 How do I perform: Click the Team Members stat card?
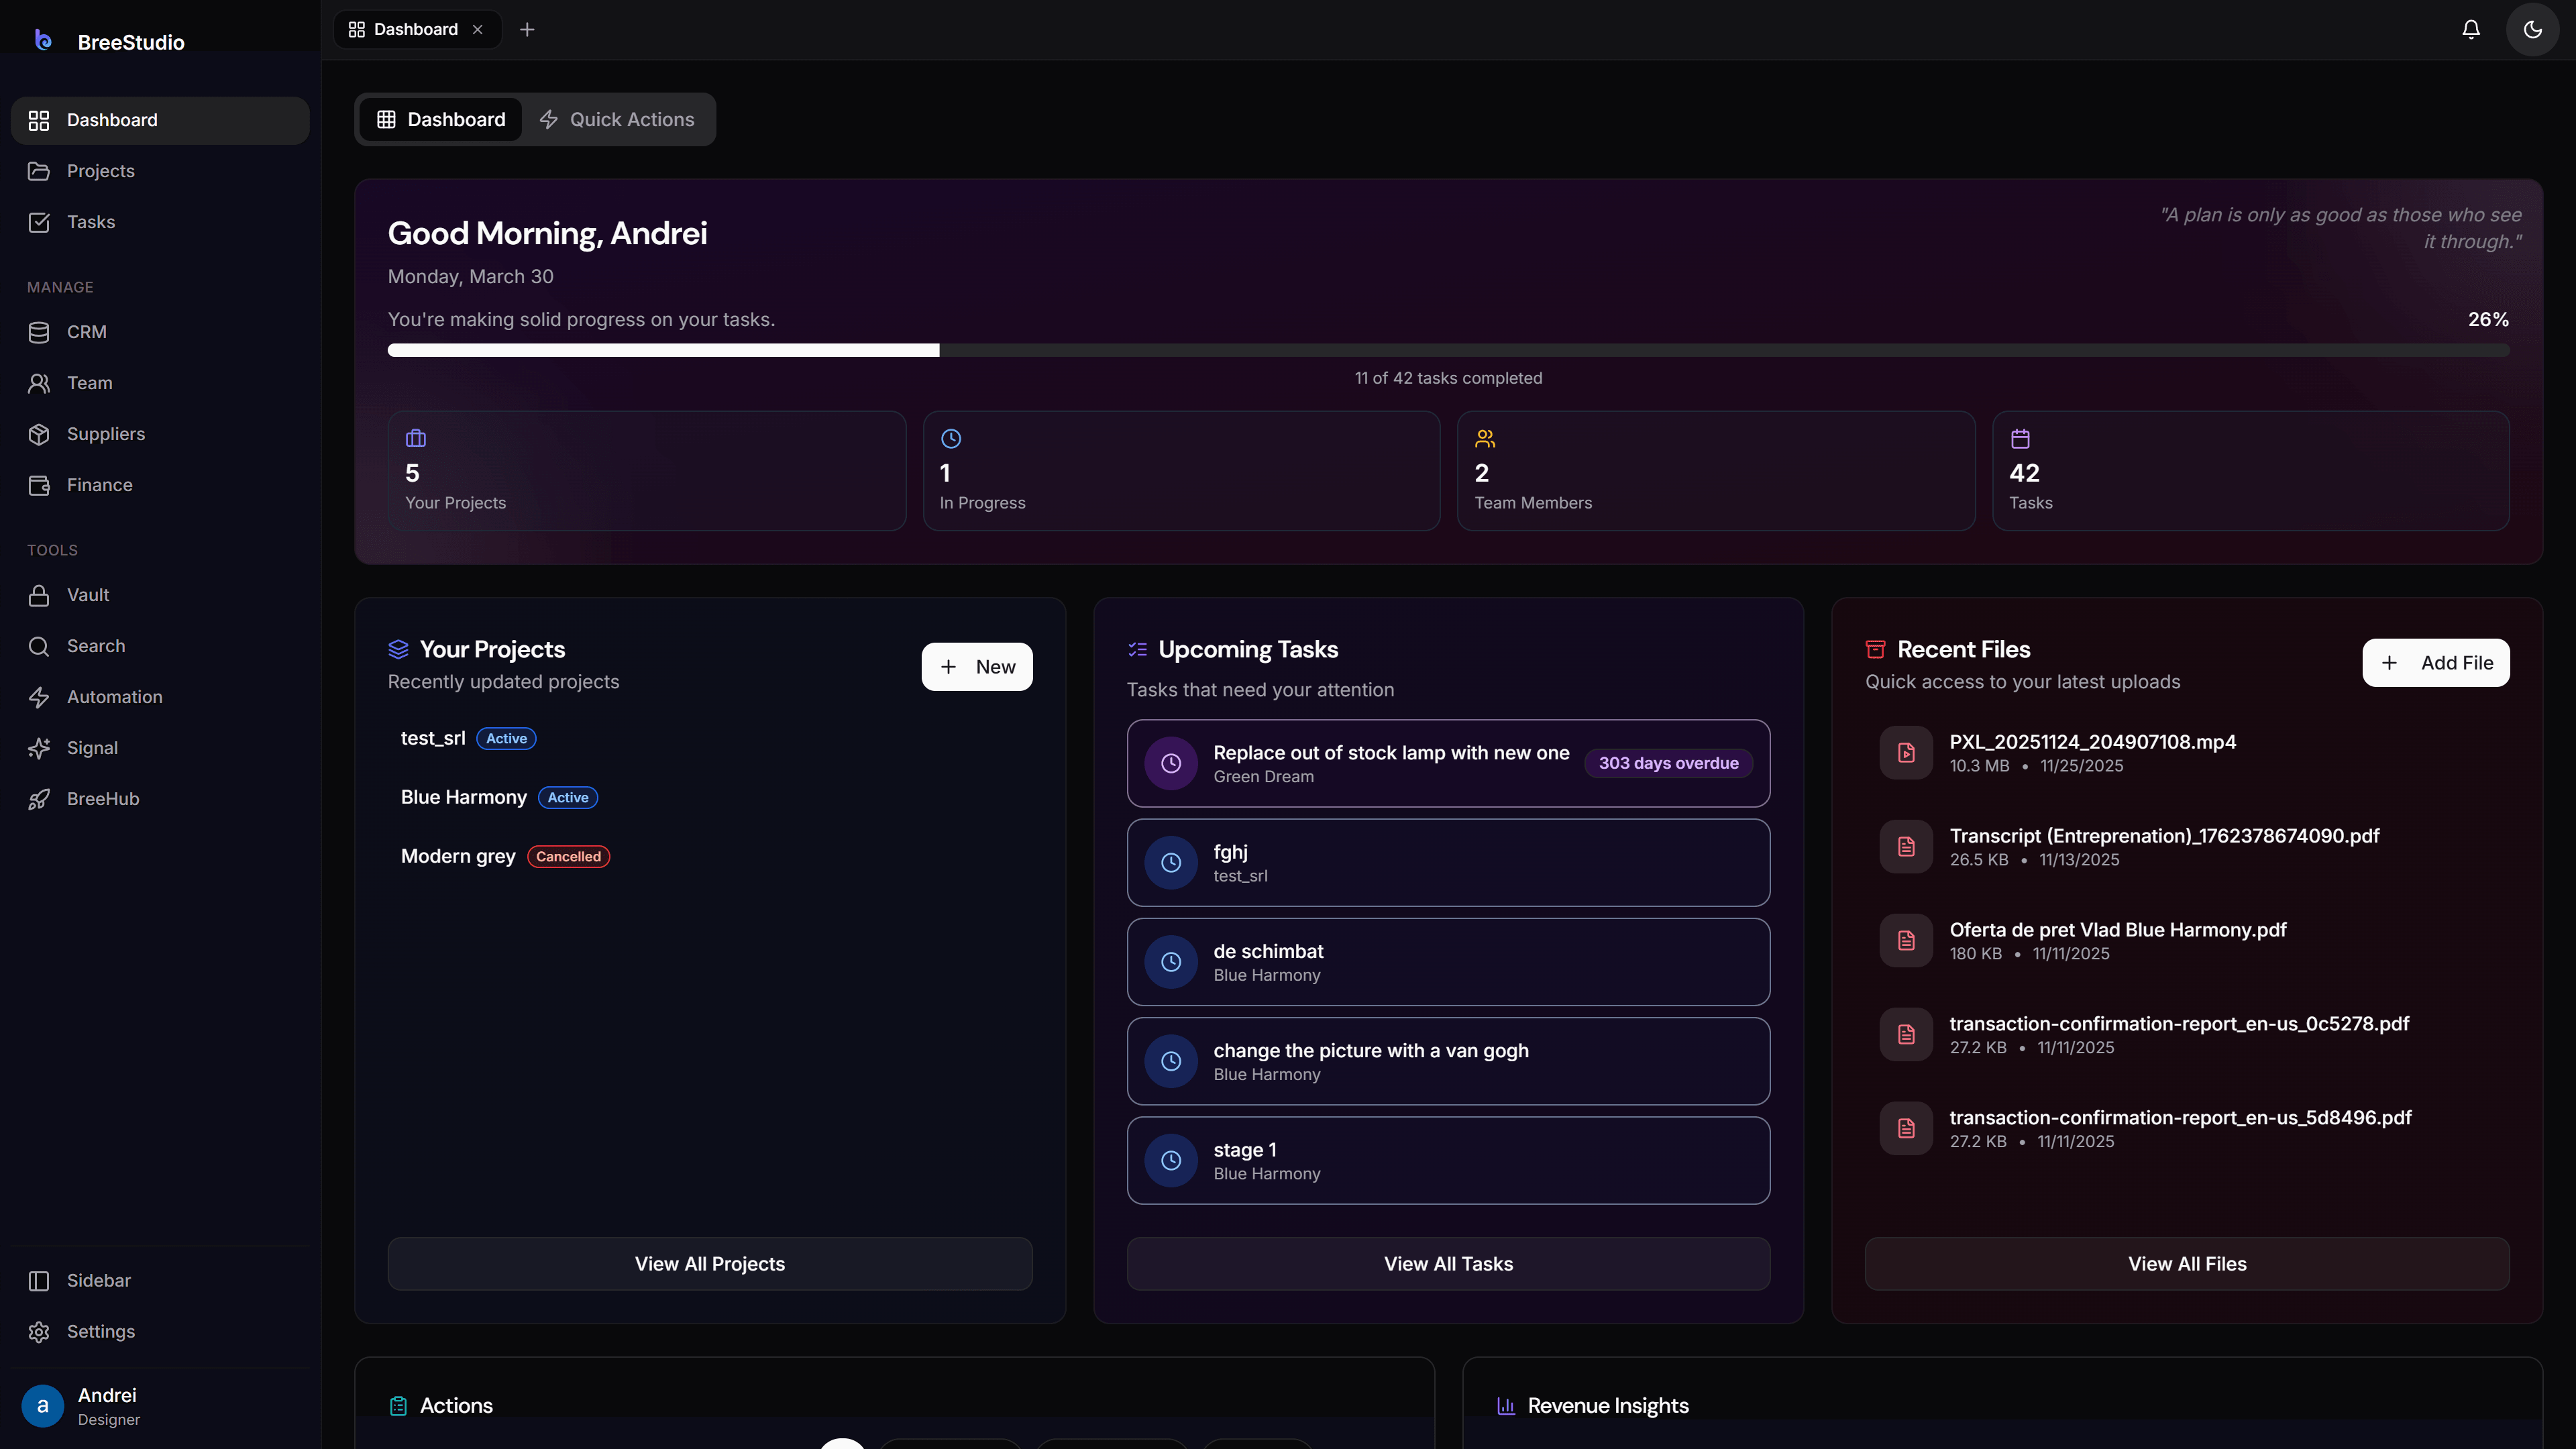click(1716, 471)
